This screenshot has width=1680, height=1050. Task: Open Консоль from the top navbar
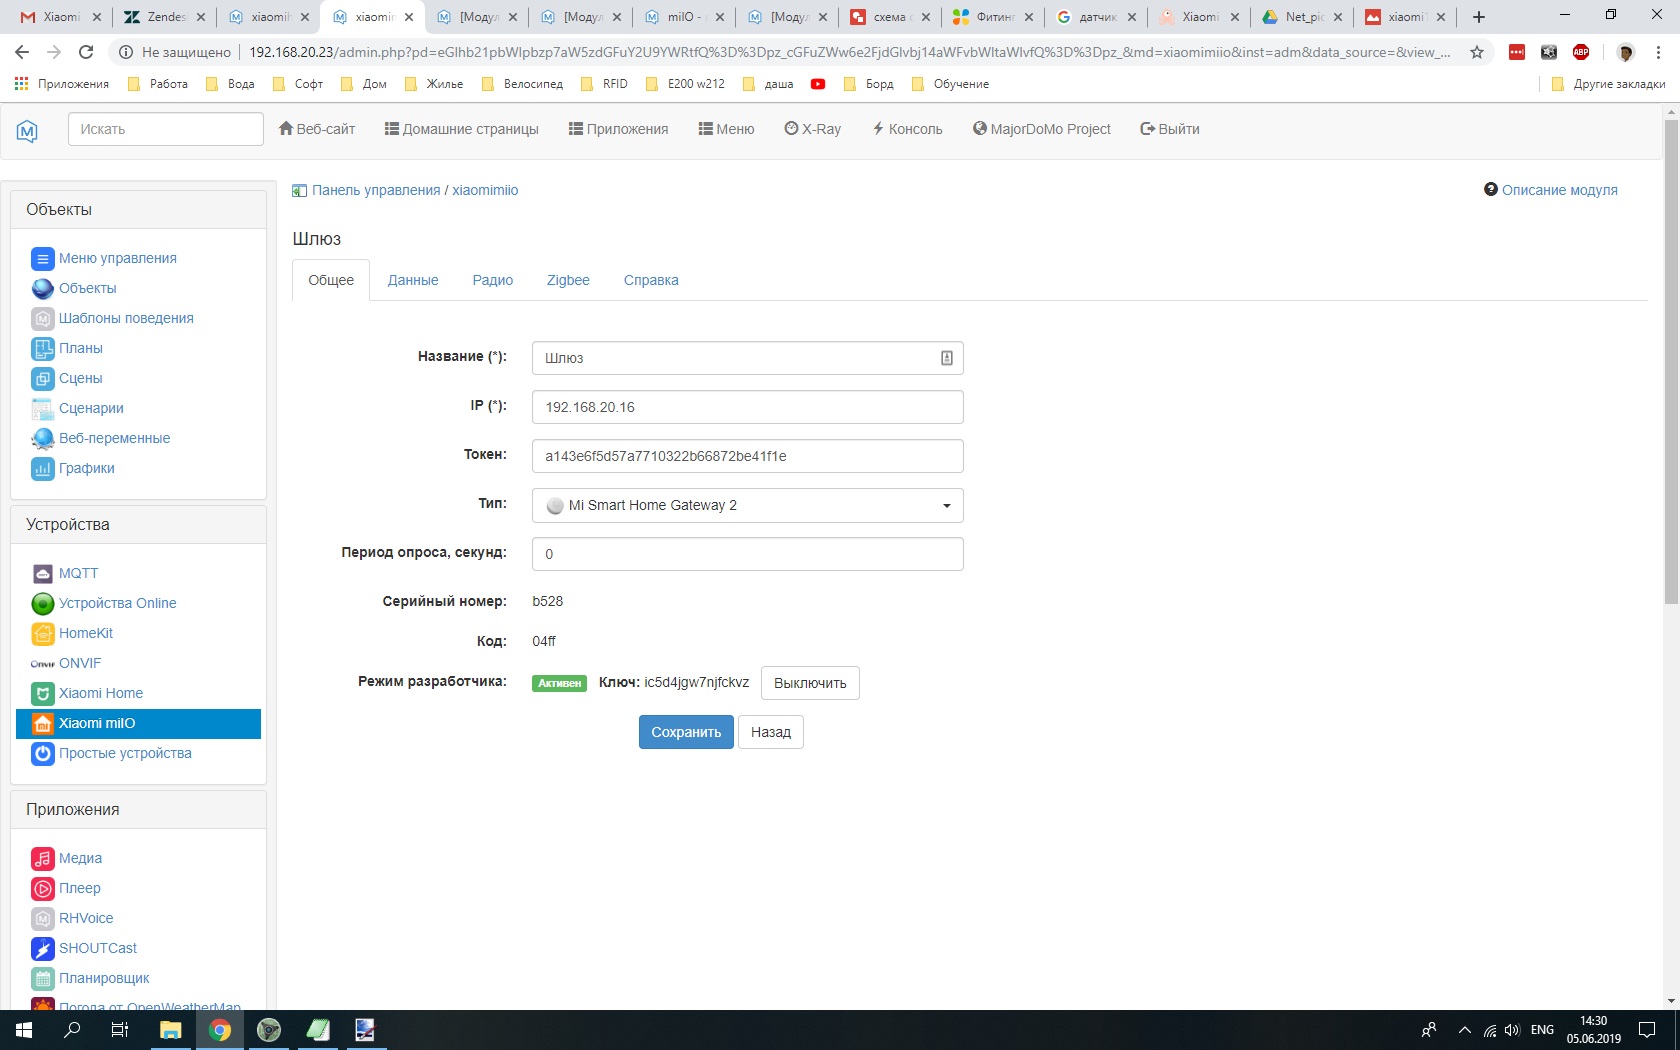pos(907,129)
